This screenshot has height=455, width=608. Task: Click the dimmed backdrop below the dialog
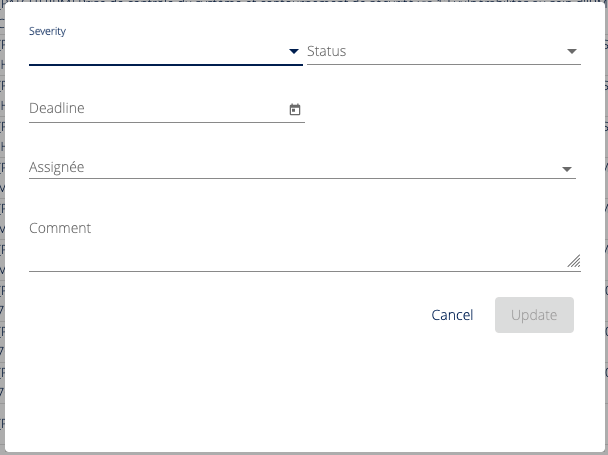(300, 452)
